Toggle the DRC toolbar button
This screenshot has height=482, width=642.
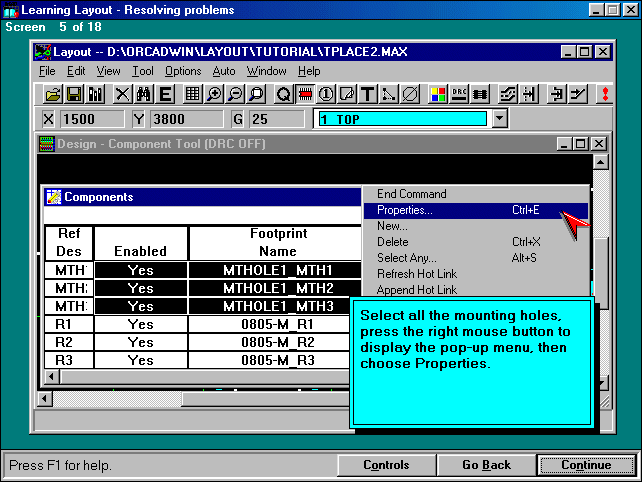point(460,94)
